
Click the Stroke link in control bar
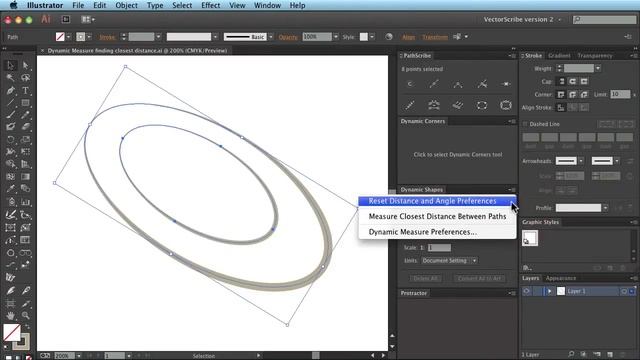click(x=107, y=37)
